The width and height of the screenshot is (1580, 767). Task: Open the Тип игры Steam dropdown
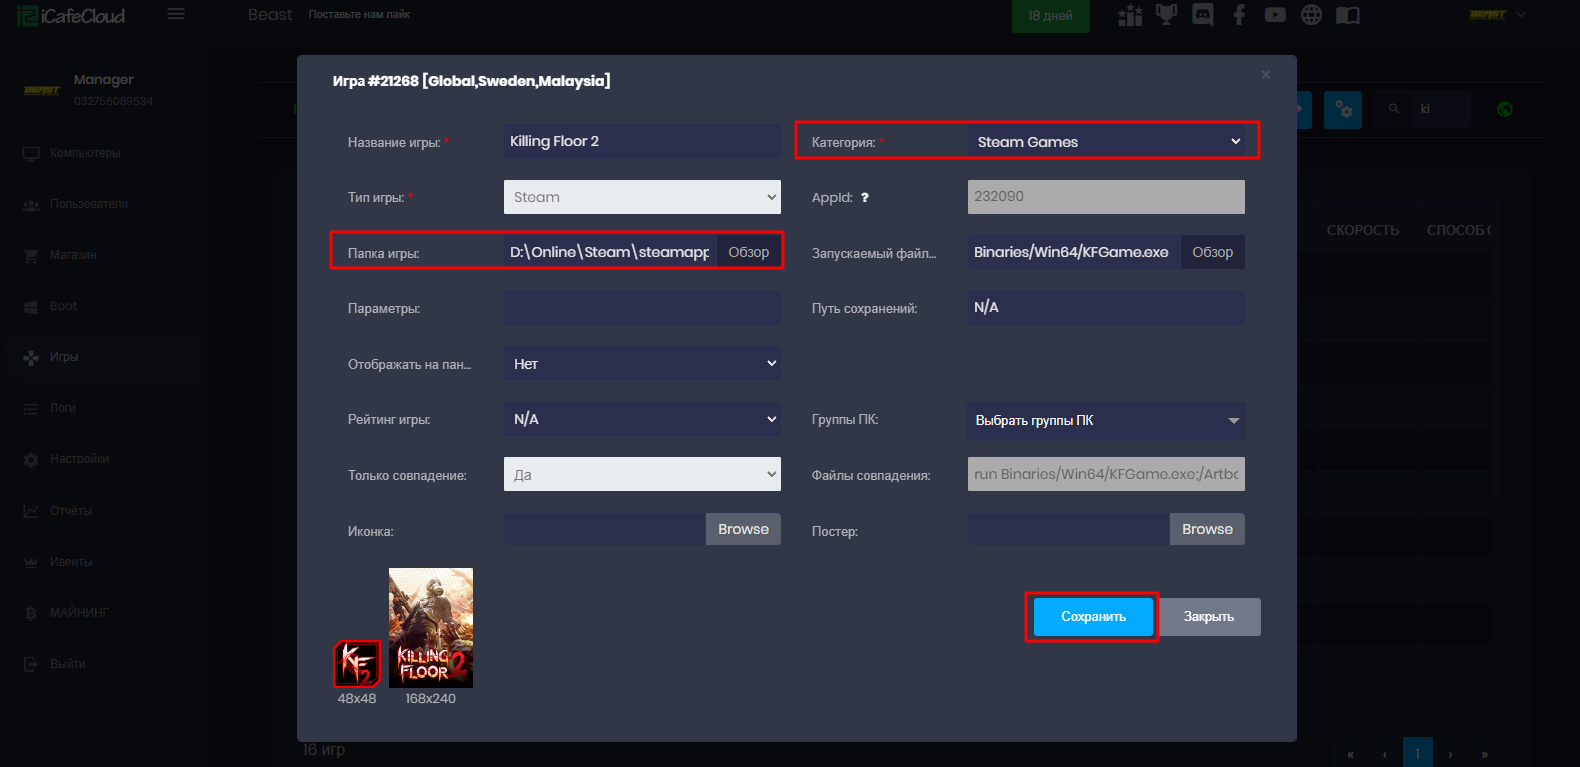[642, 197]
